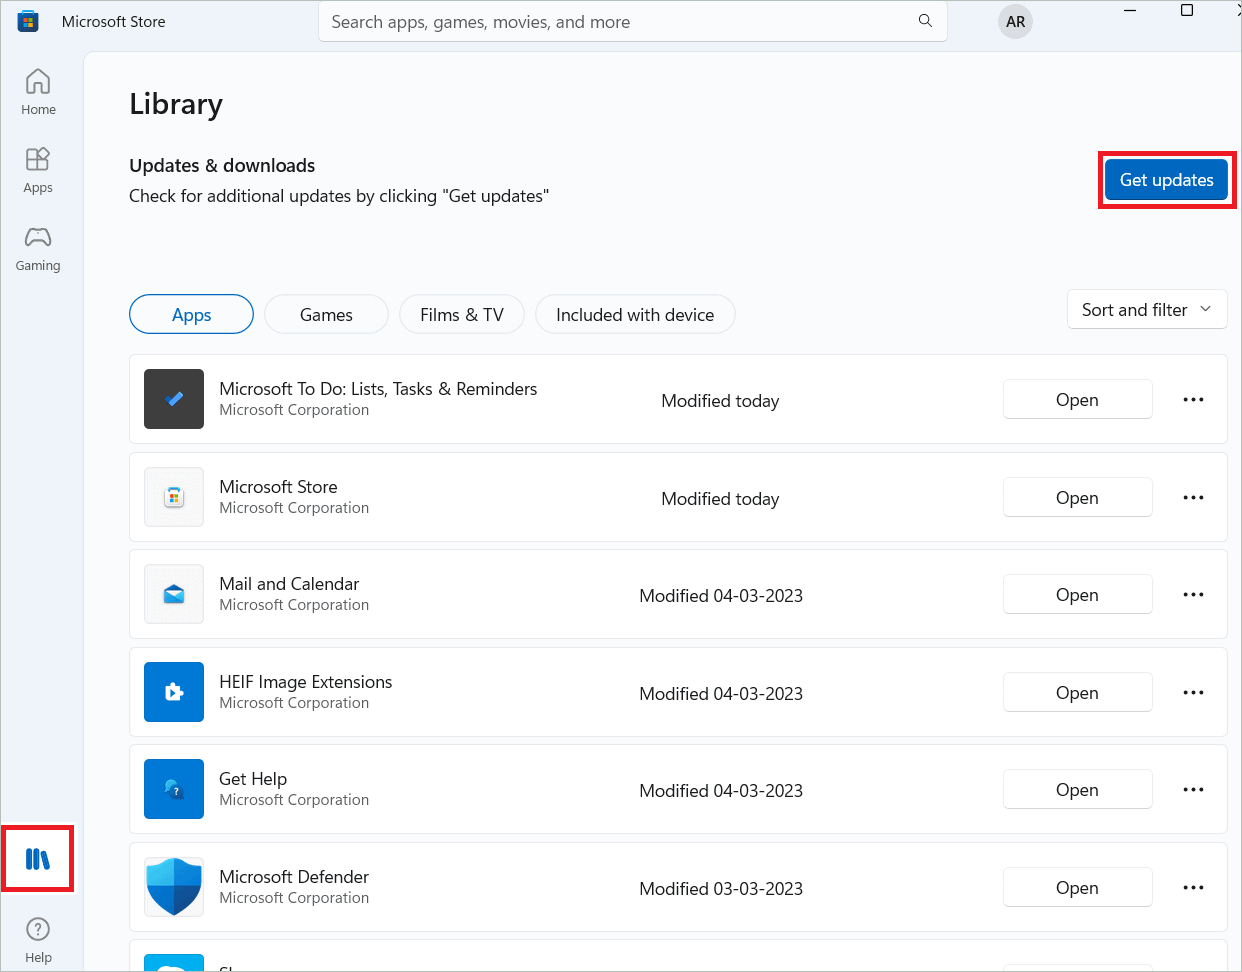Select the Included with device tab

click(x=635, y=314)
